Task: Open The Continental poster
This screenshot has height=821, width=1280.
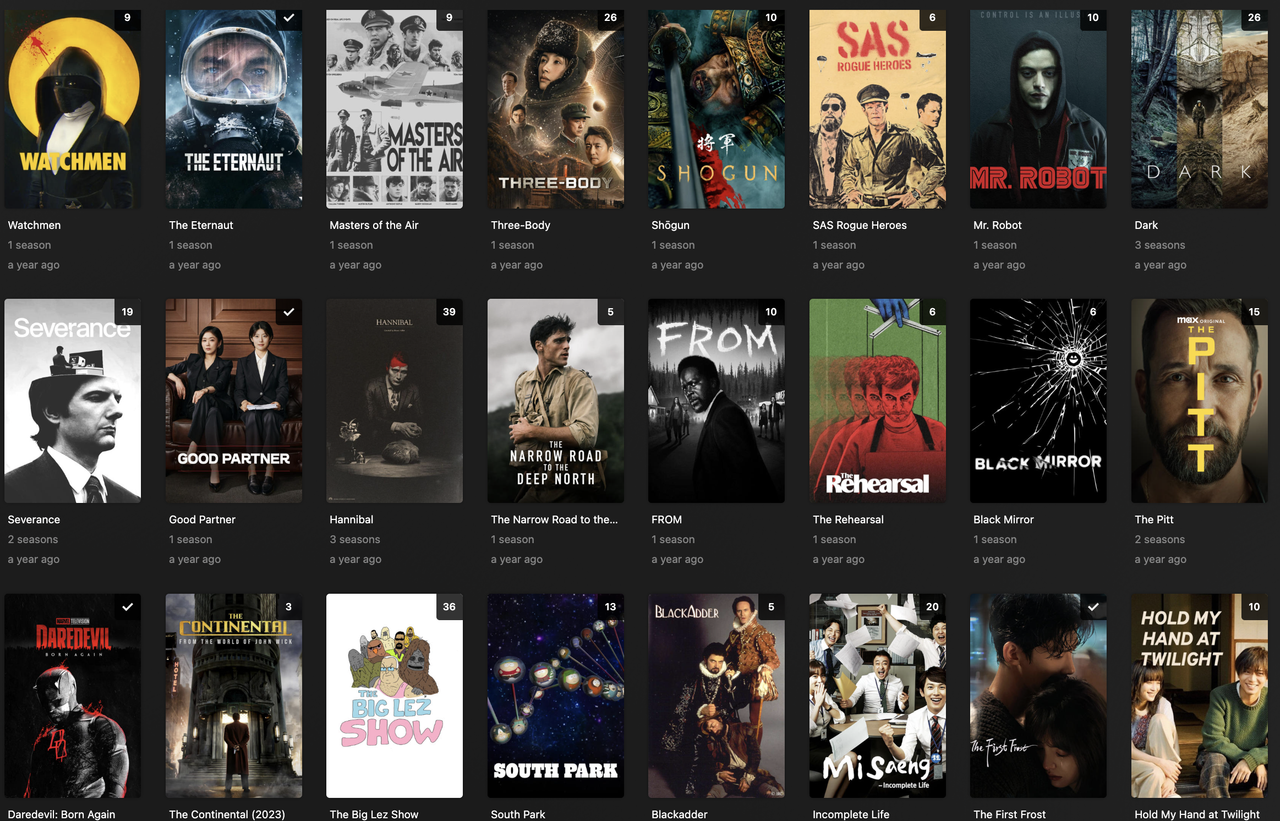Action: pos(234,696)
